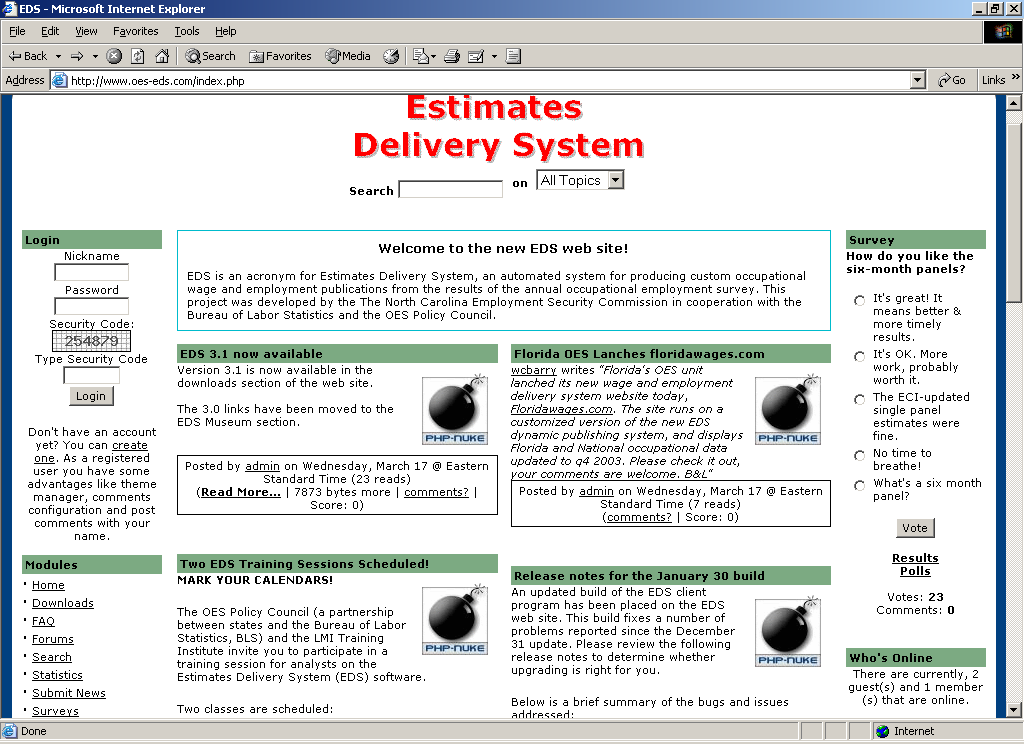Screen dimensions: 1024x744
Task: Click the Nickname input field
Action: (x=91, y=272)
